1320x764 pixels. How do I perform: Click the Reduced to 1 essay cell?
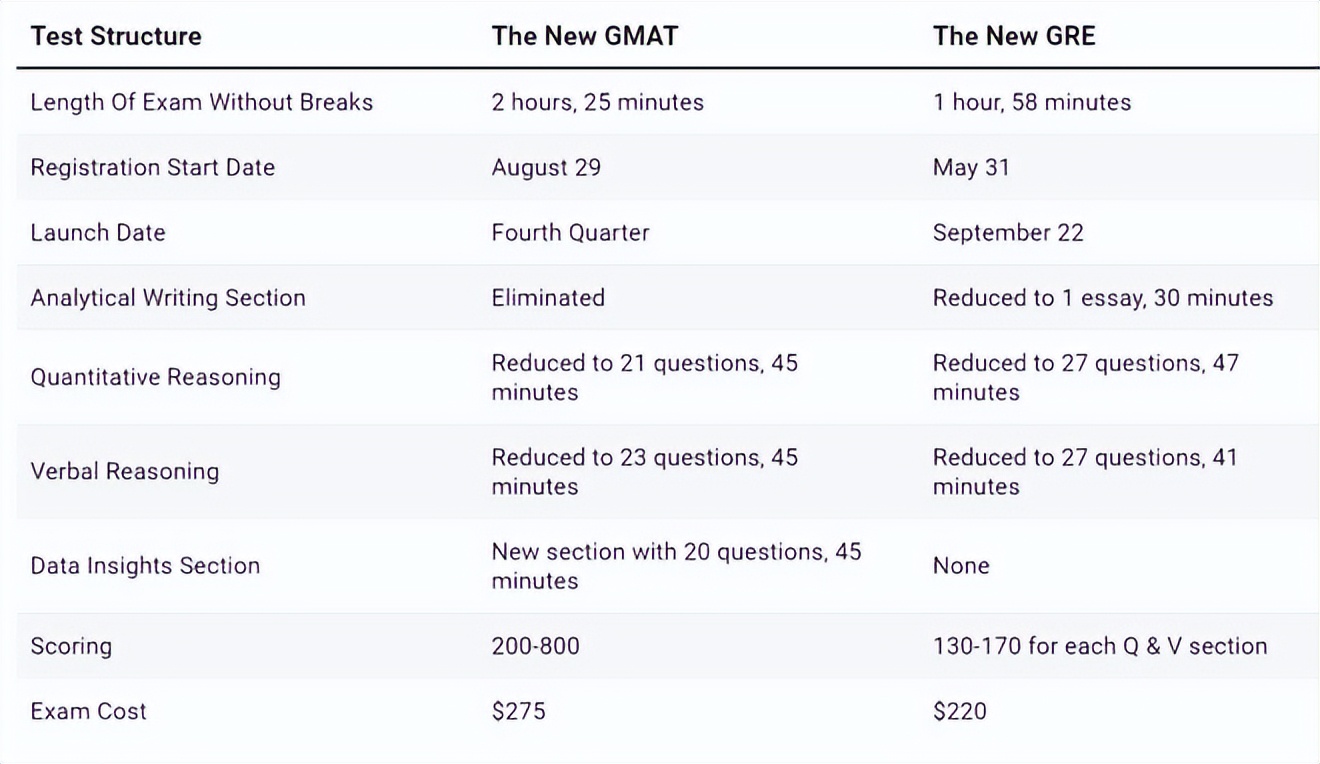pos(1103,298)
